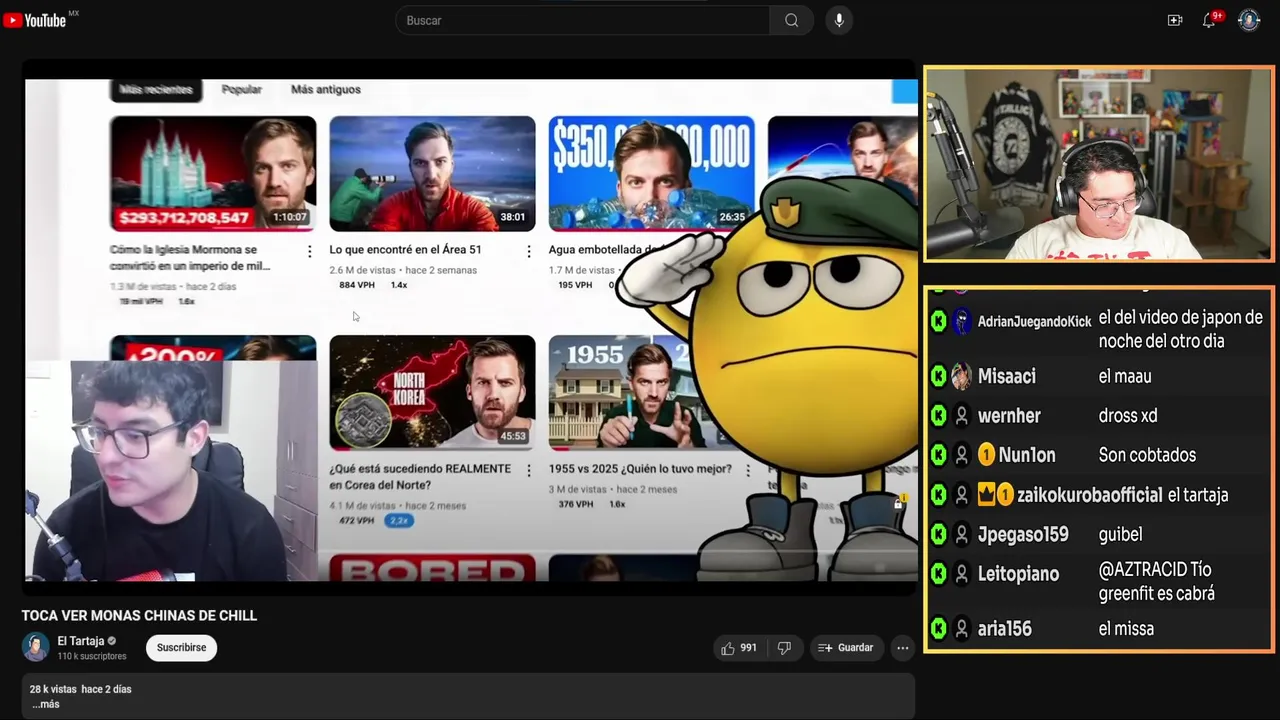The width and height of the screenshot is (1280, 720).
Task: Open the North Korea video thumbnail
Action: 432,392
